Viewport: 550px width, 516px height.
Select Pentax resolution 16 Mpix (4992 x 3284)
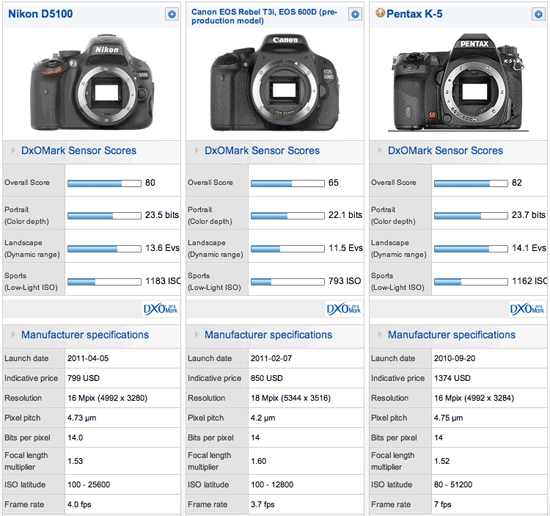pyautogui.click(x=474, y=398)
